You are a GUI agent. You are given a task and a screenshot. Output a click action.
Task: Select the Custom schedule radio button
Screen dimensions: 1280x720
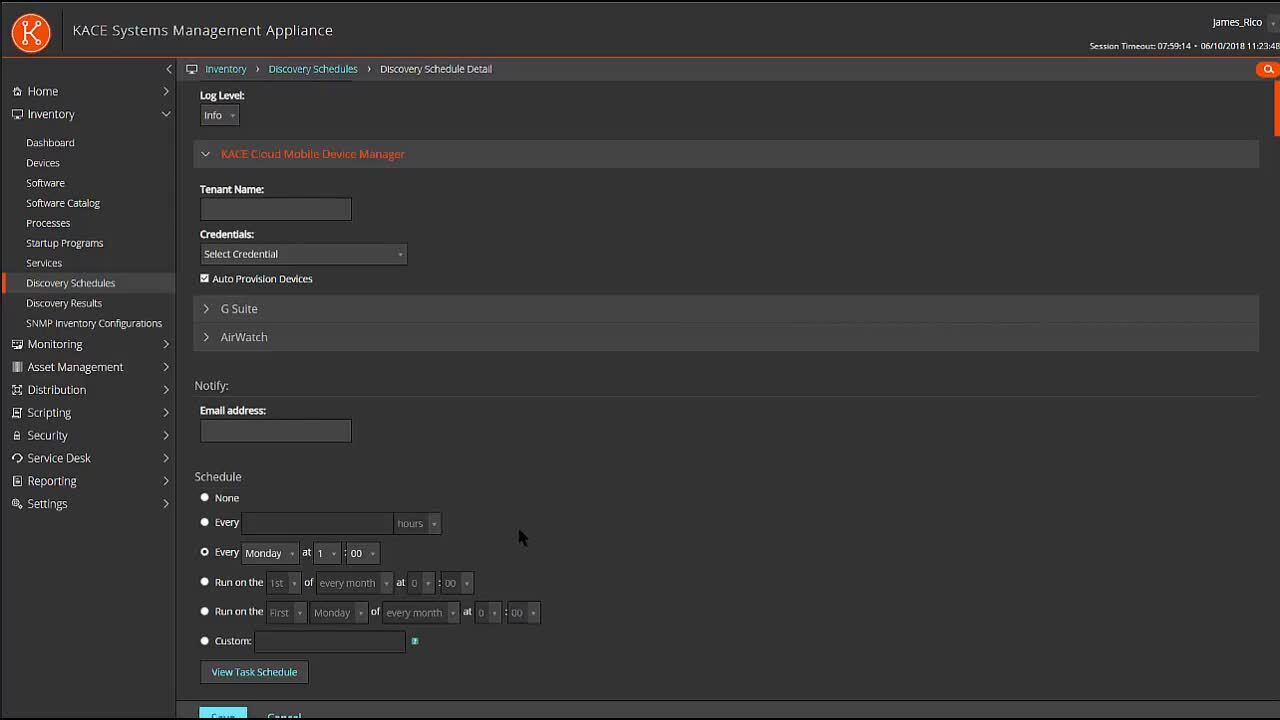coord(205,641)
